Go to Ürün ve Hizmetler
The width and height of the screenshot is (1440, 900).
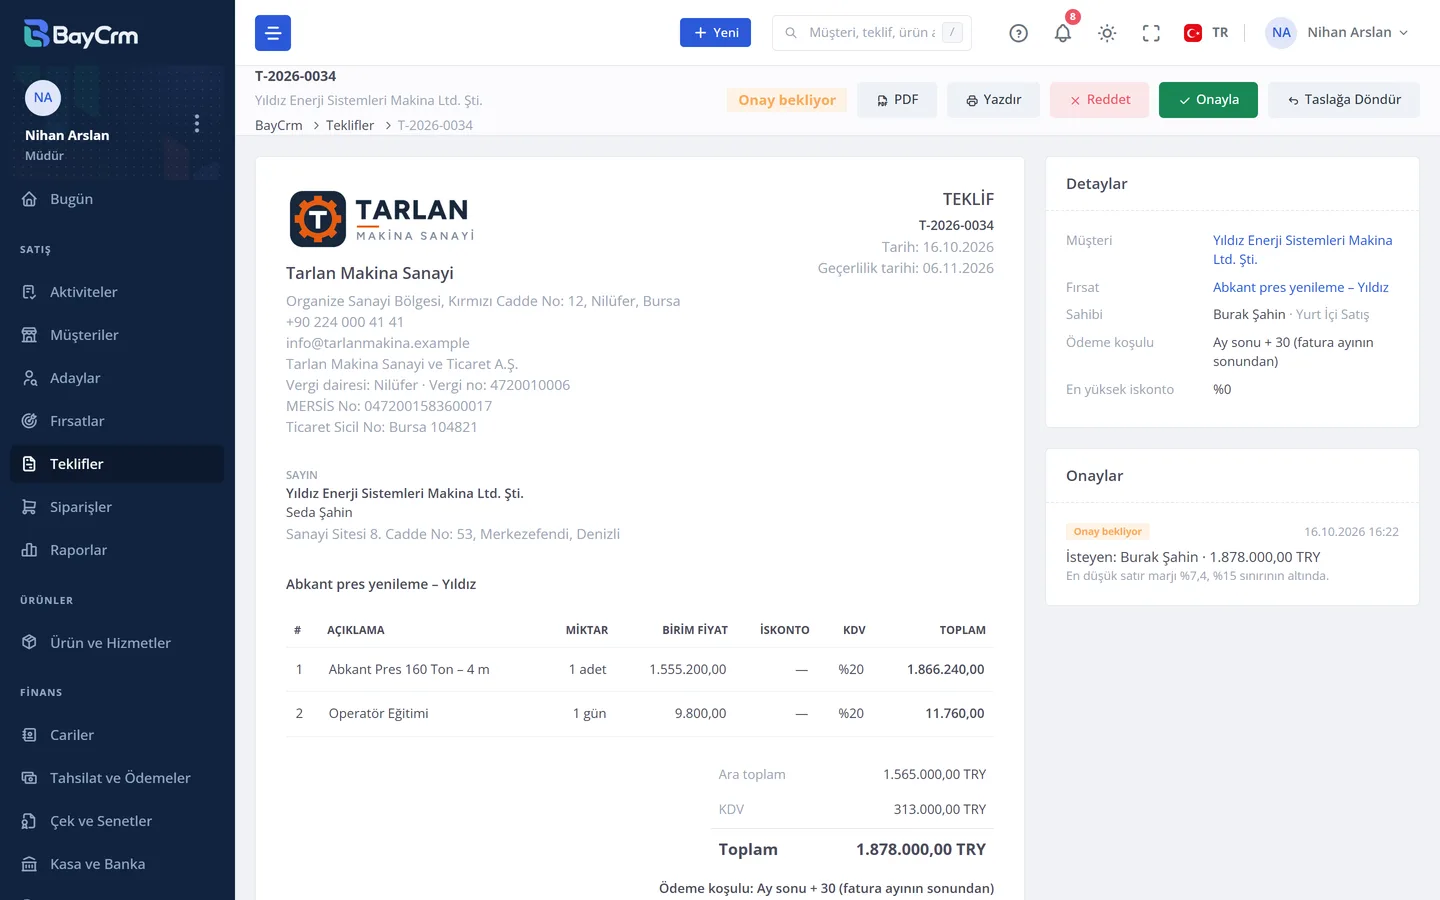coord(117,643)
